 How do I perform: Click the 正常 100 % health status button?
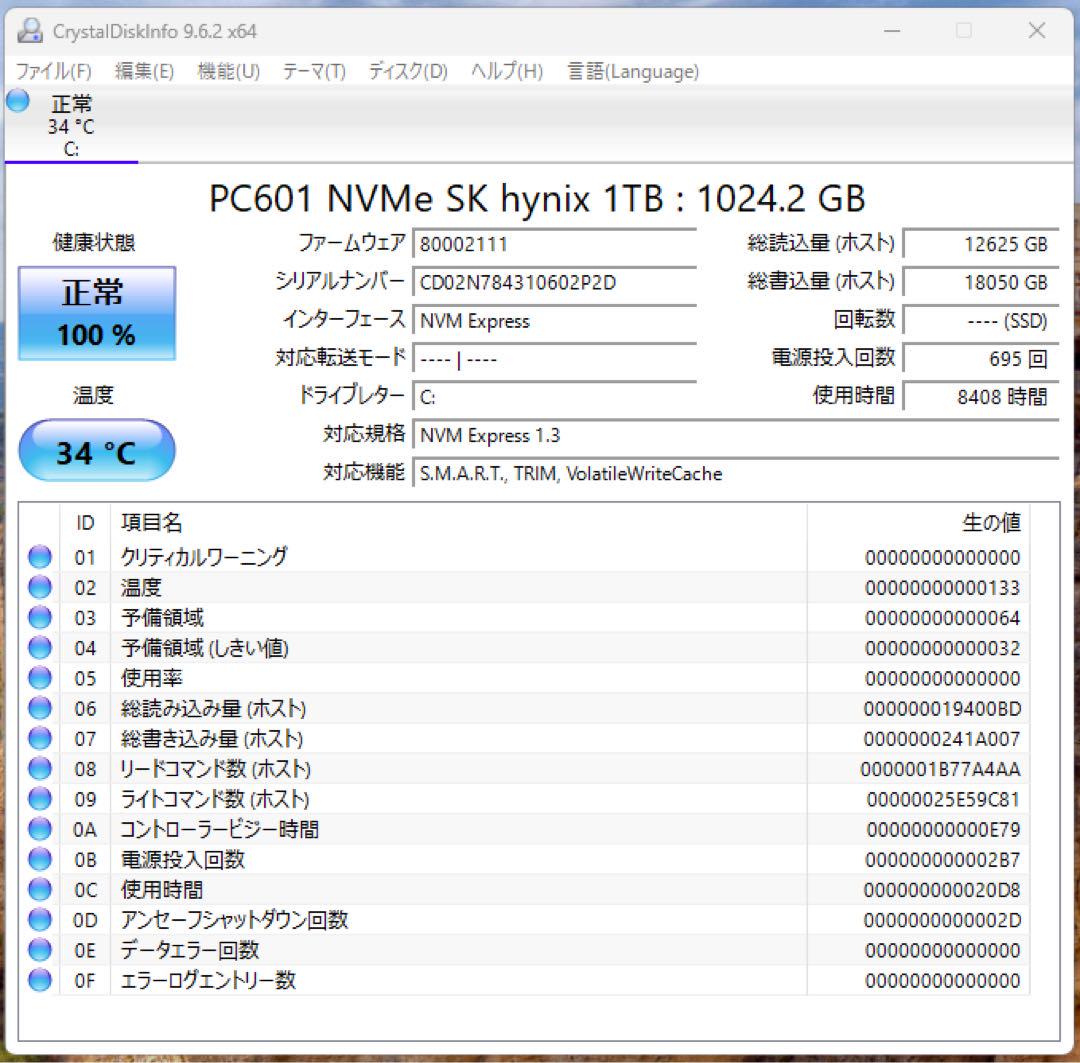96,313
